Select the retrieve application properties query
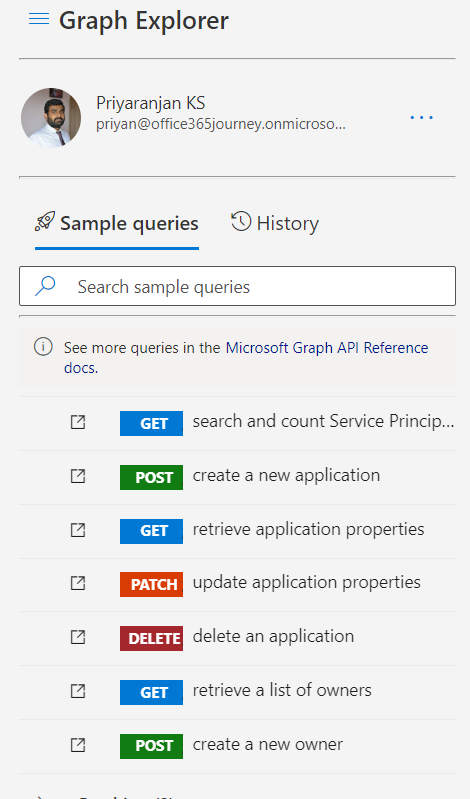The image size is (470, 799). [x=308, y=529]
